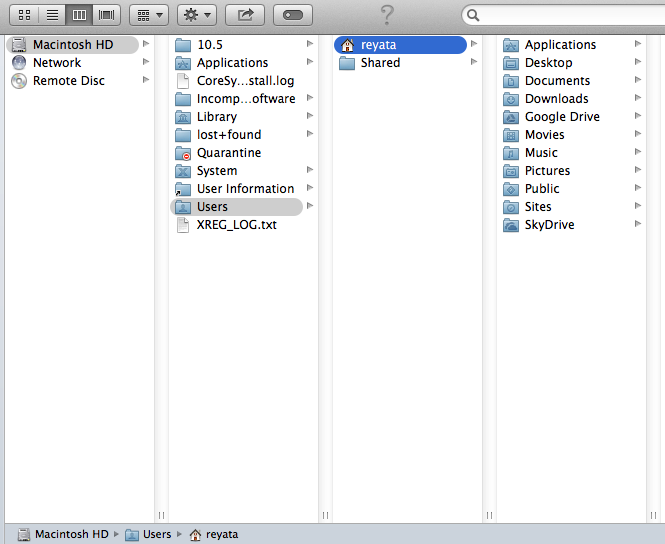The image size is (665, 544).
Task: Open the item arrangement dropdown
Action: [149, 15]
